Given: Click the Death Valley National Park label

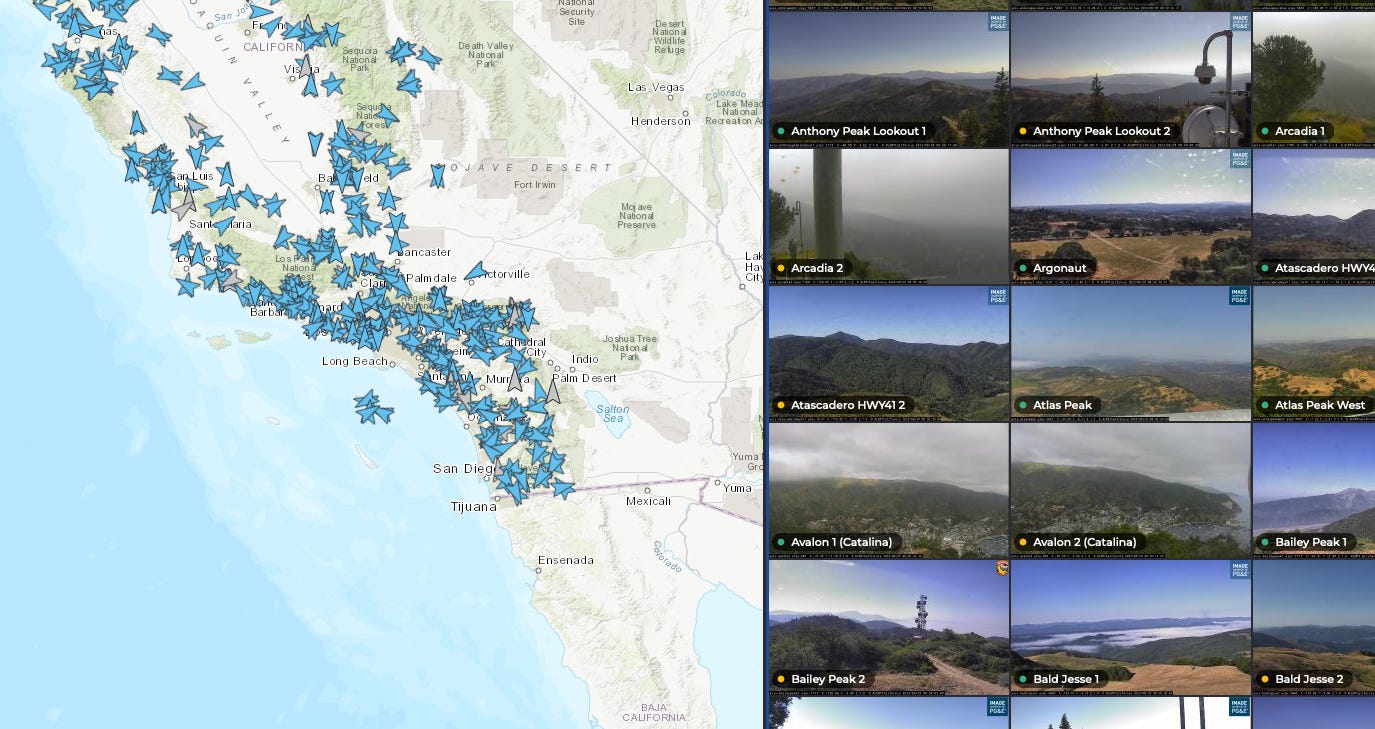Looking at the screenshot, I should [484, 55].
